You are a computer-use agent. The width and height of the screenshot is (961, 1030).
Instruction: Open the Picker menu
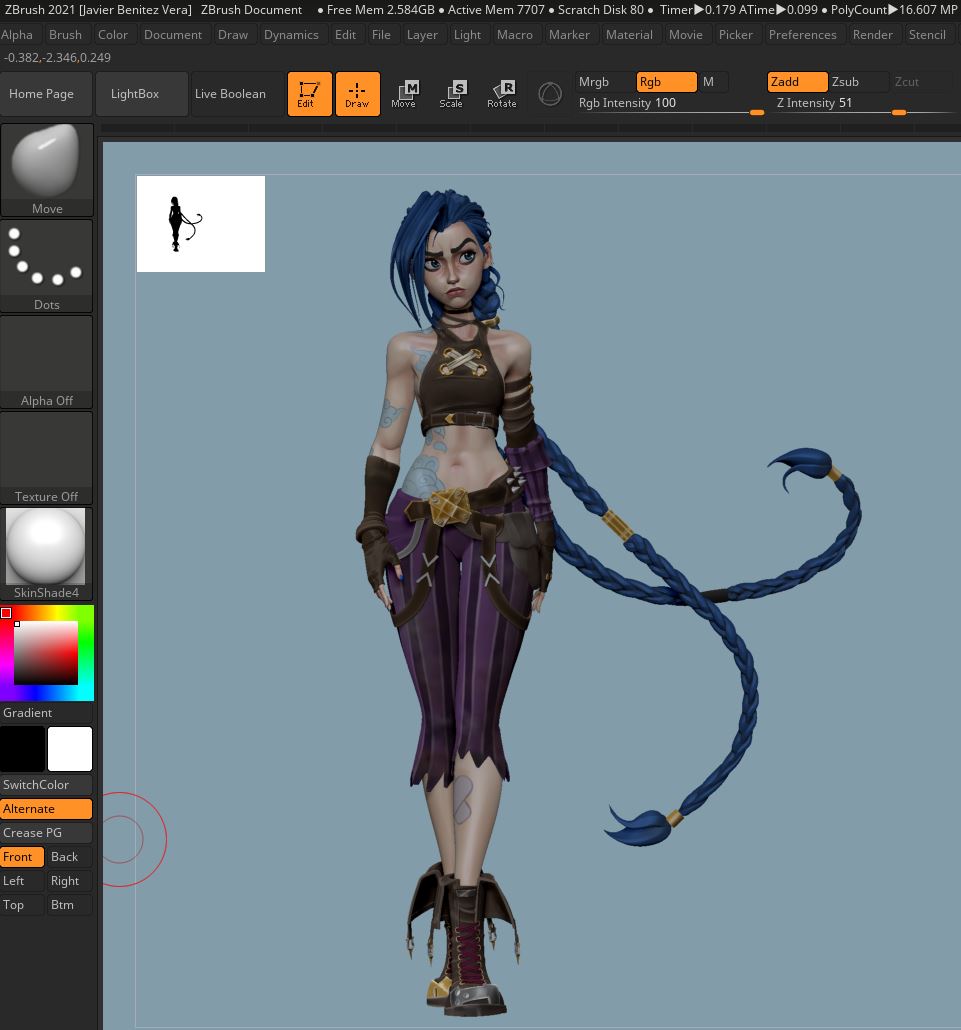[736, 35]
